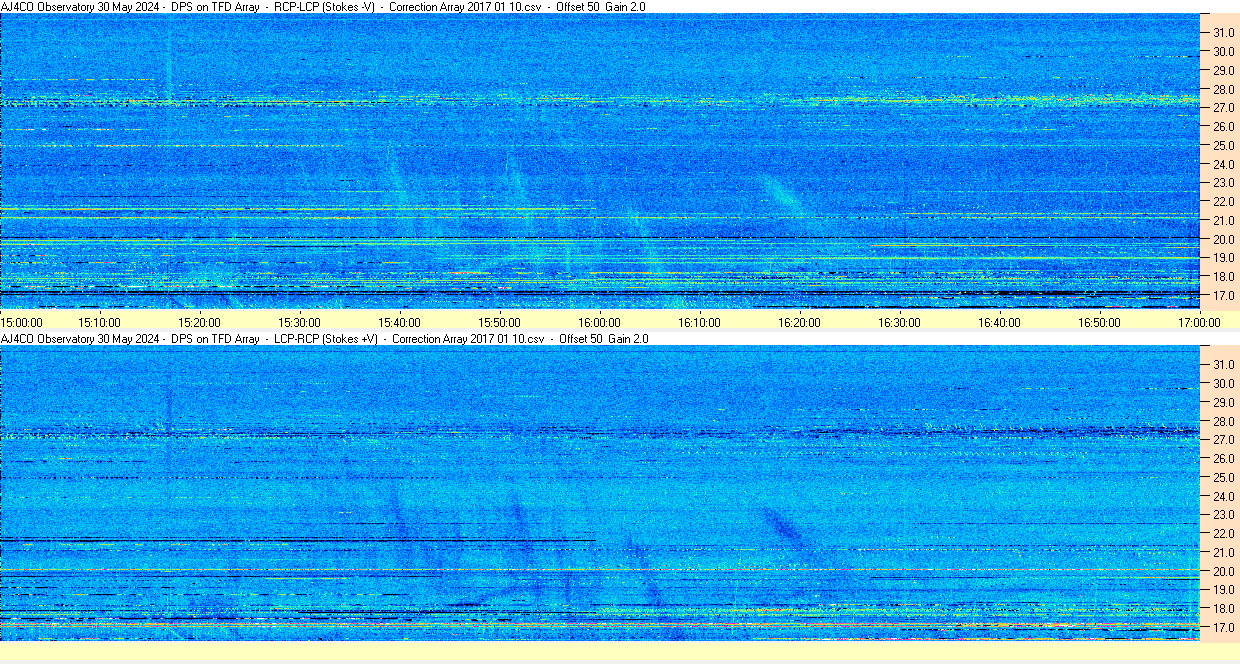Viewport: 1240px width, 664px height.
Task: Pick the 16:30:00 time axis label
Action: (x=899, y=322)
